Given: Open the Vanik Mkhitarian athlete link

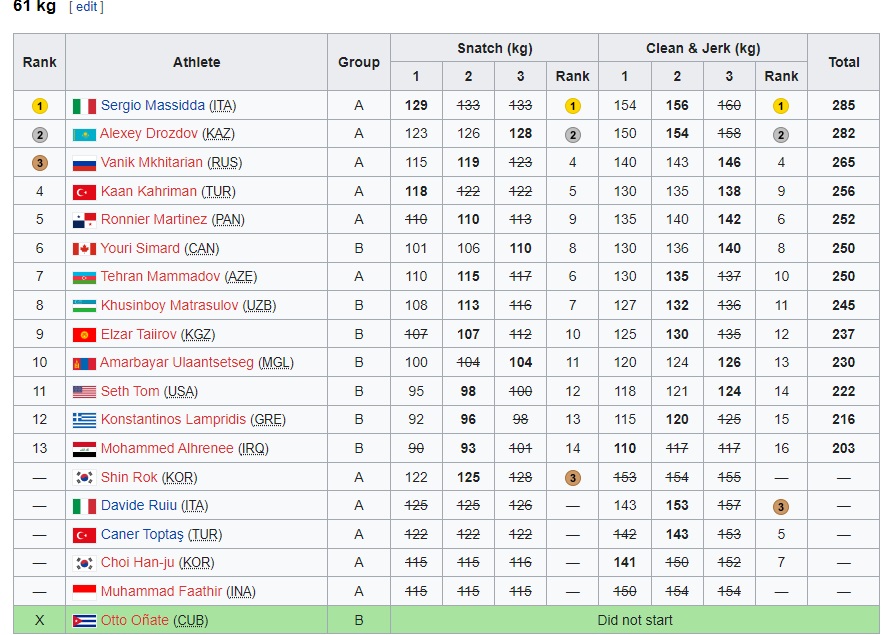Looking at the screenshot, I should [151, 163].
